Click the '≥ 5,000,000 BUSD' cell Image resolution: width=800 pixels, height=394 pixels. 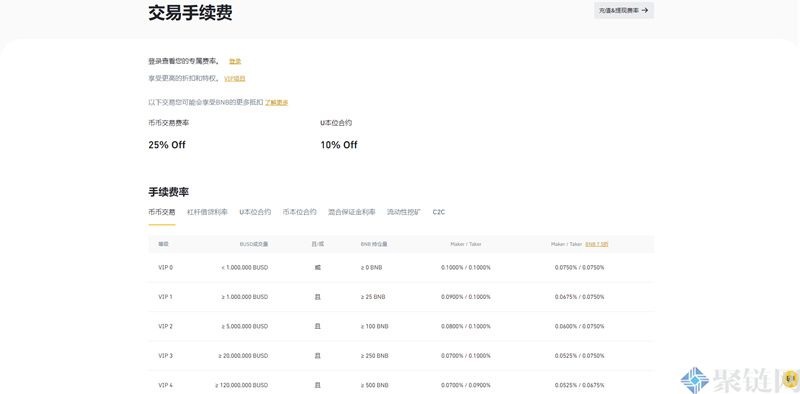[245, 327]
